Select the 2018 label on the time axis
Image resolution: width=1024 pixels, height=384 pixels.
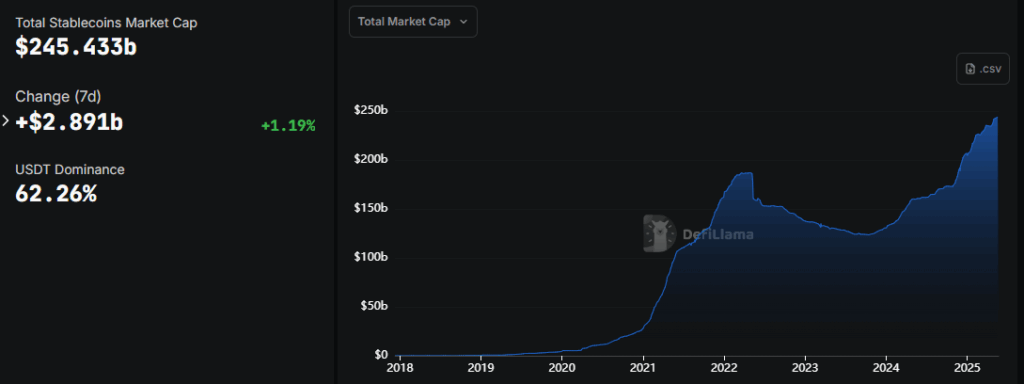[400, 368]
